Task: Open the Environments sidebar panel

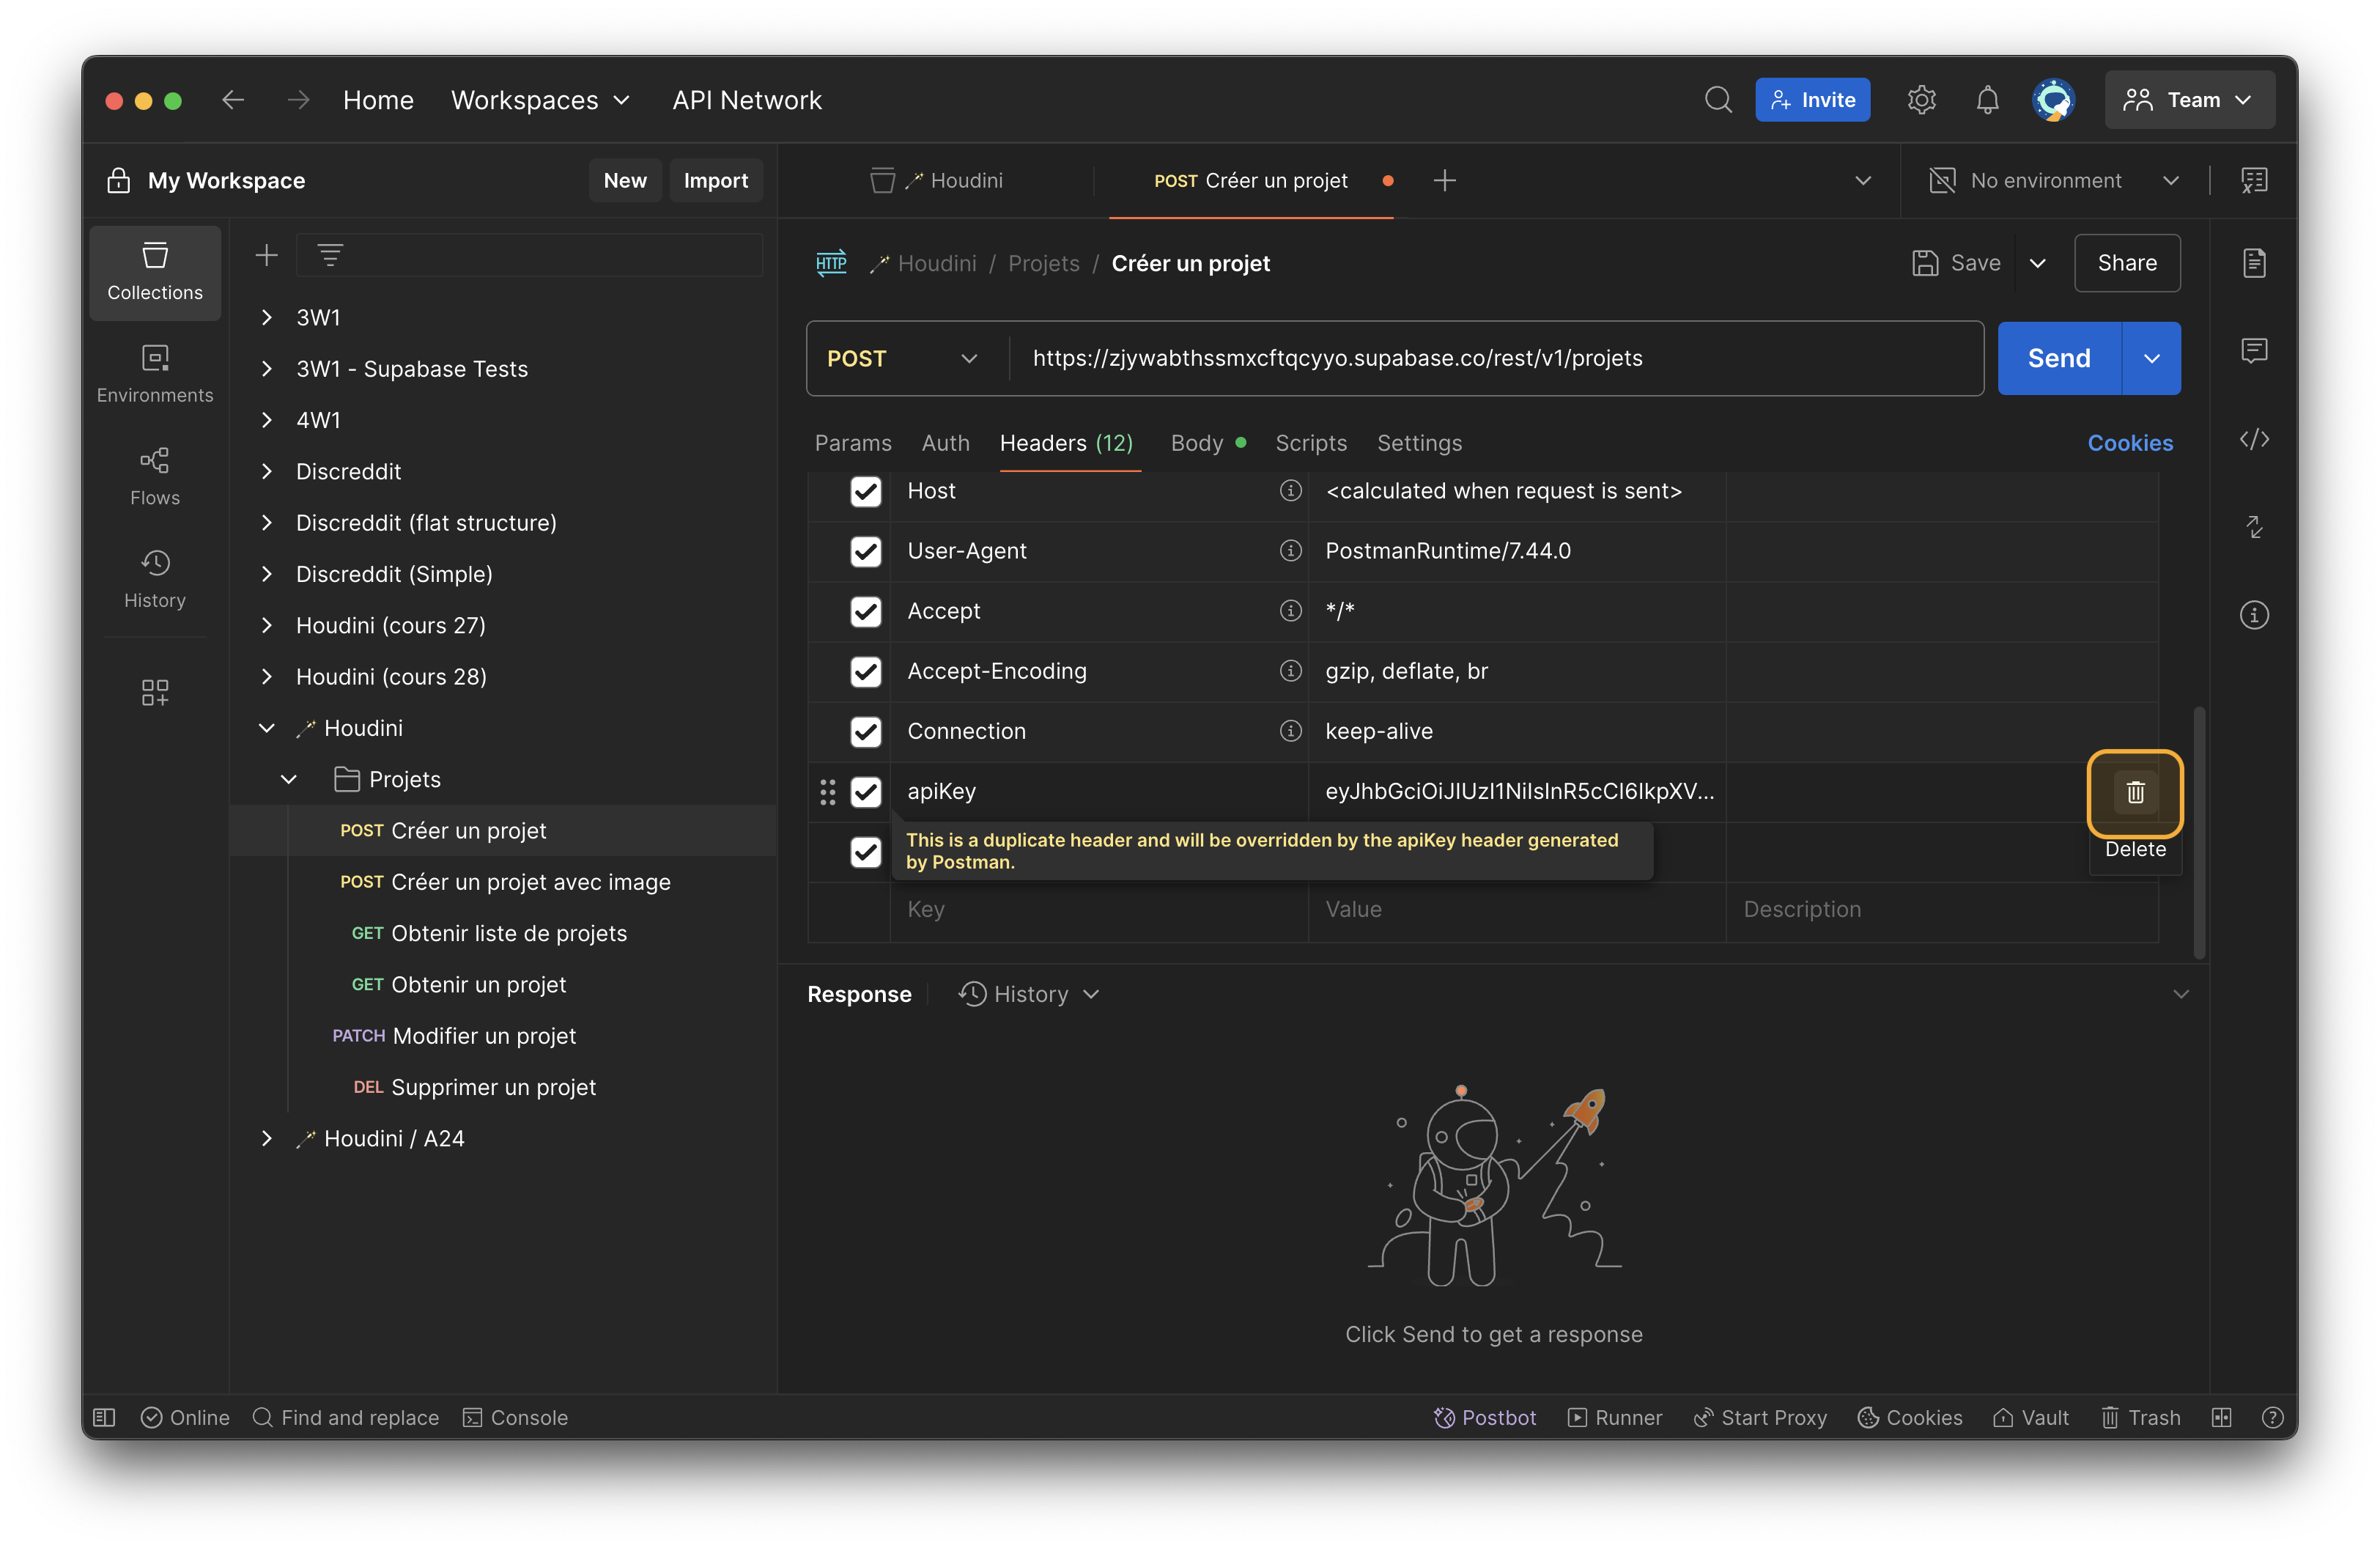Action: tap(155, 374)
